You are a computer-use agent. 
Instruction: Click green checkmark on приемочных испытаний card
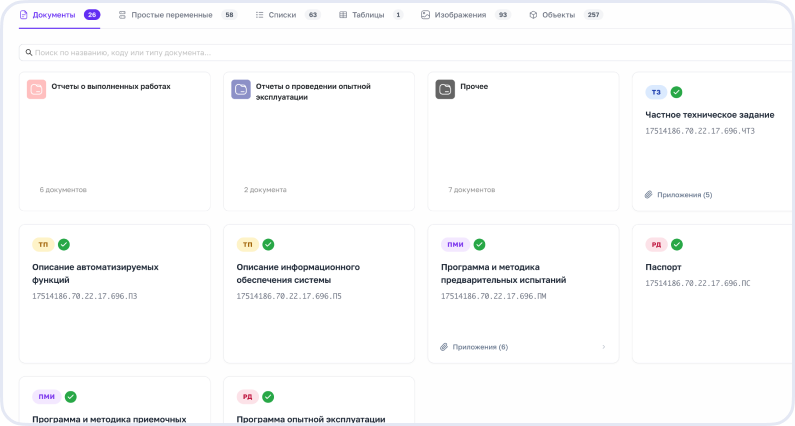[x=70, y=397]
